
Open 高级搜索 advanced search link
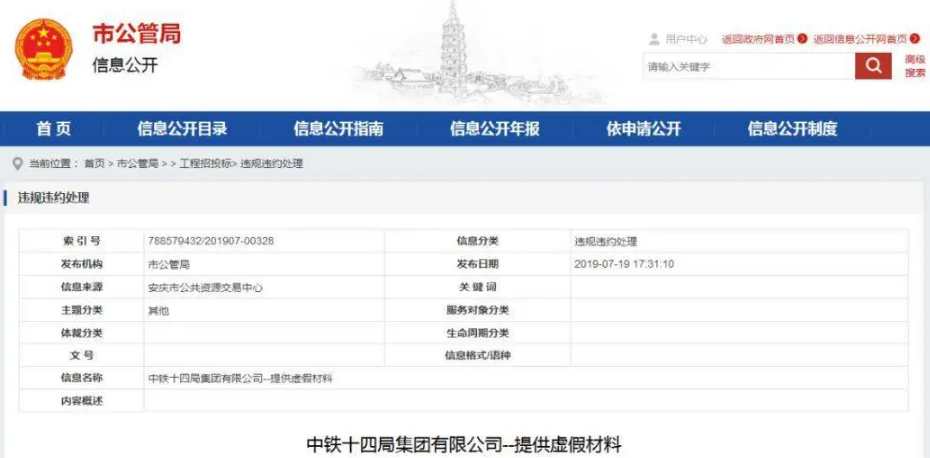(915, 66)
